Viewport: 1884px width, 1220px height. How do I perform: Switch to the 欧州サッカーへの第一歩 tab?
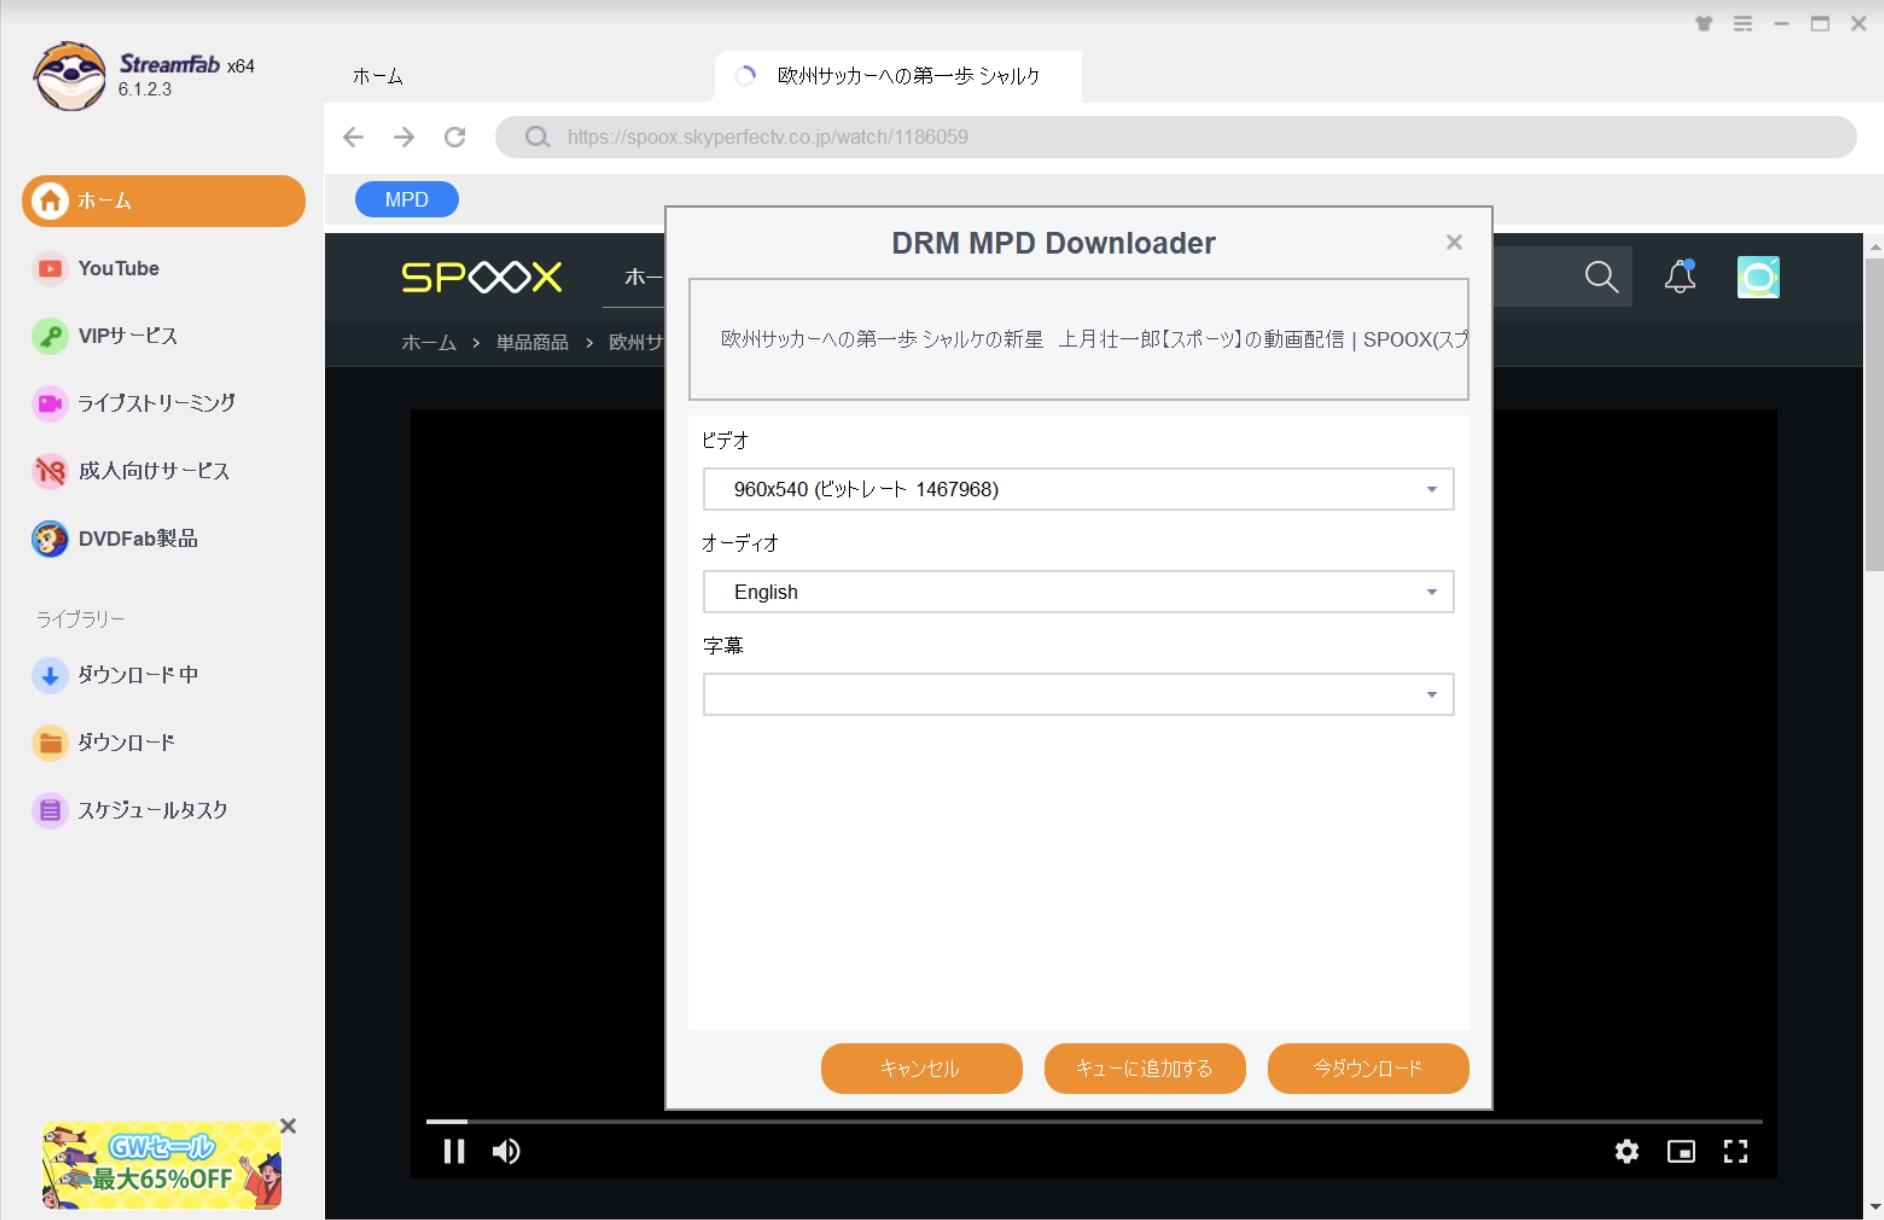898,76
